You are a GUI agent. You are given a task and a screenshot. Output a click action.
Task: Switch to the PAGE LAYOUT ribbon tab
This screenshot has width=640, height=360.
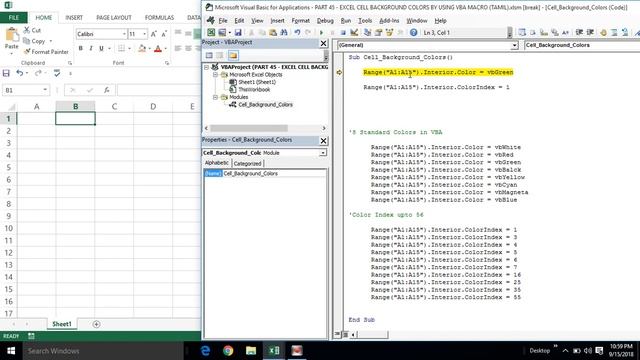114,18
